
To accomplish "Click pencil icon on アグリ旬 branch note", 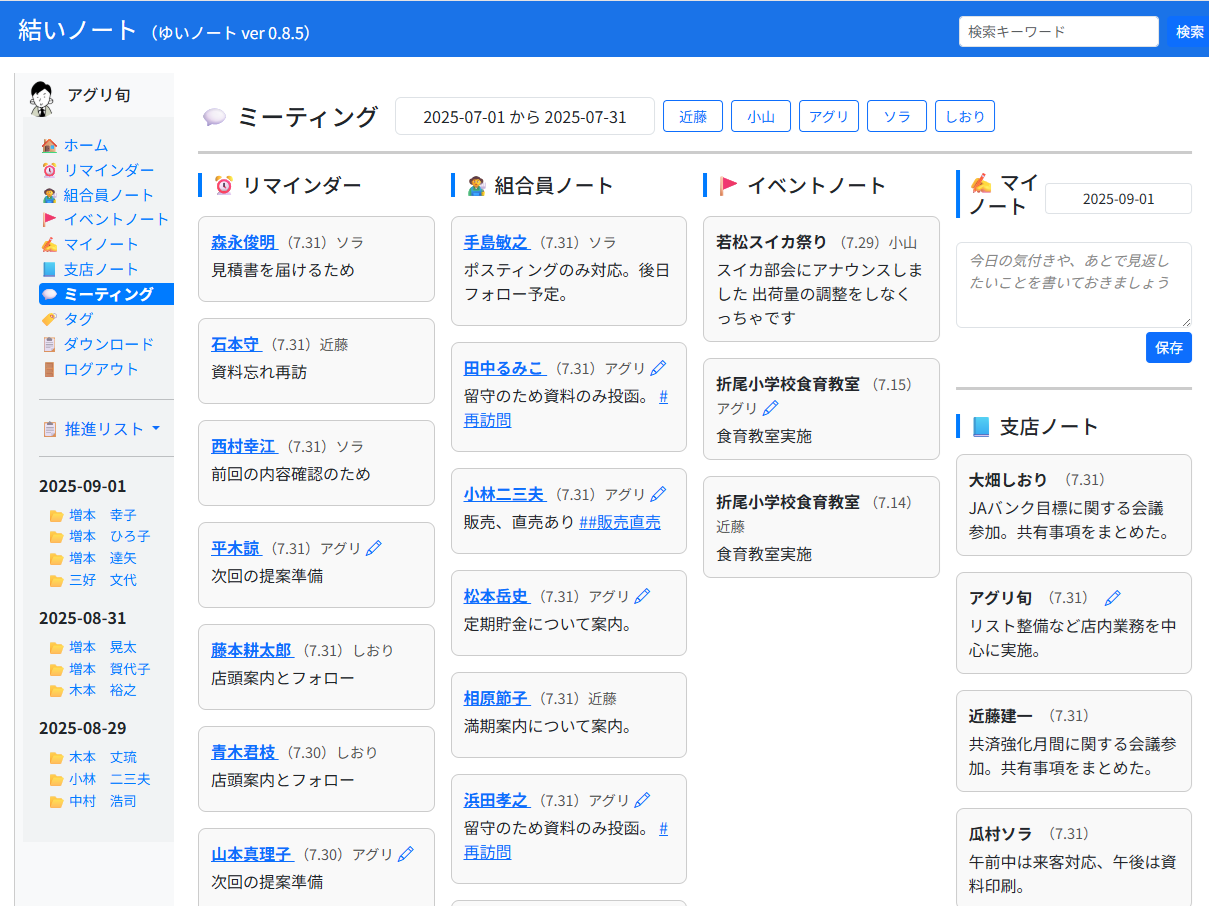I will 1112,598.
